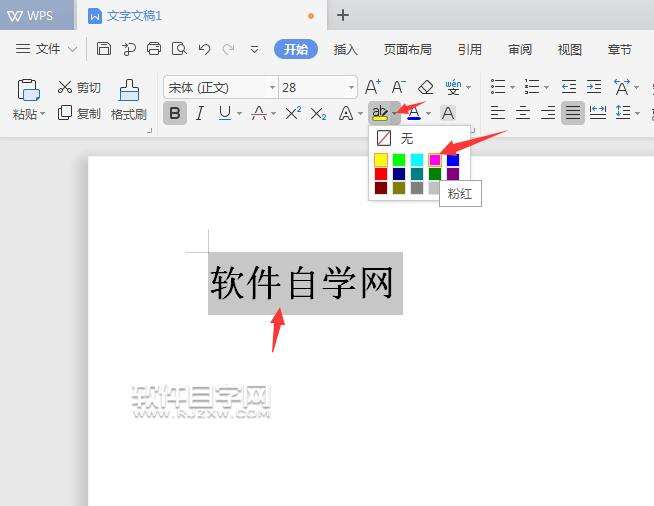Click the Redo arrow
The height and width of the screenshot is (506, 654).
coord(228,49)
